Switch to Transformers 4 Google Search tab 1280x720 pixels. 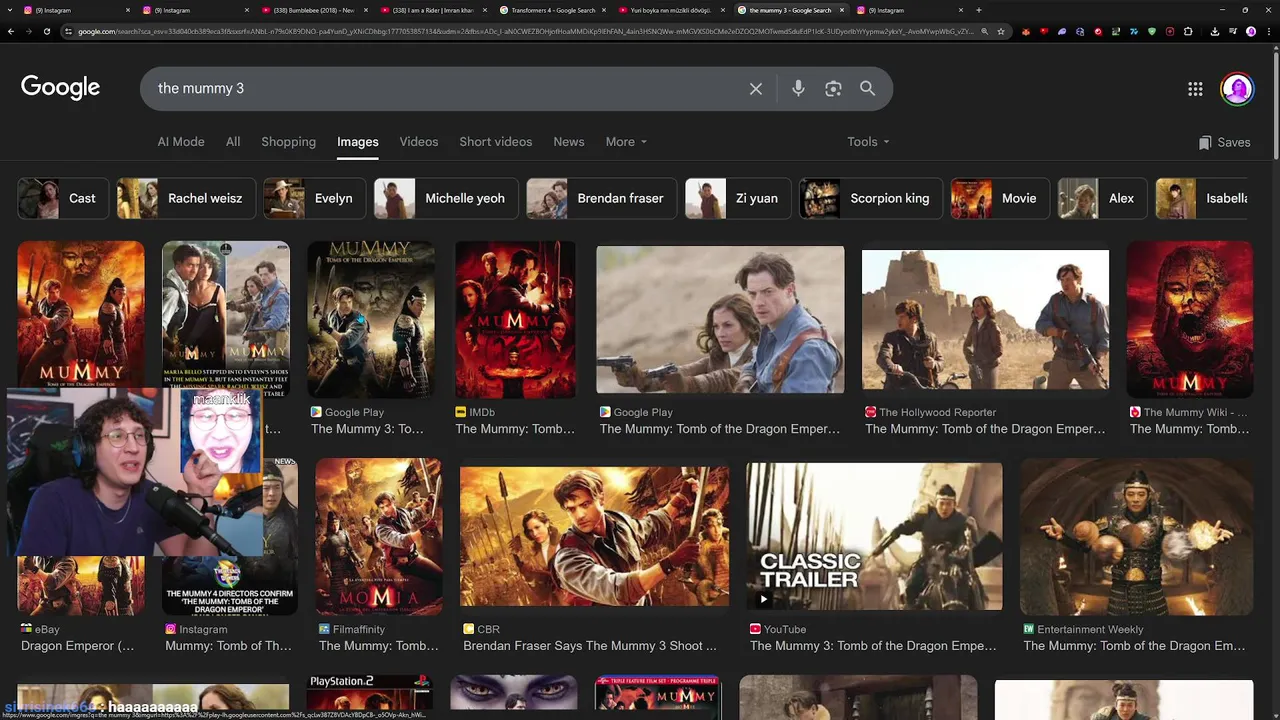coord(552,10)
